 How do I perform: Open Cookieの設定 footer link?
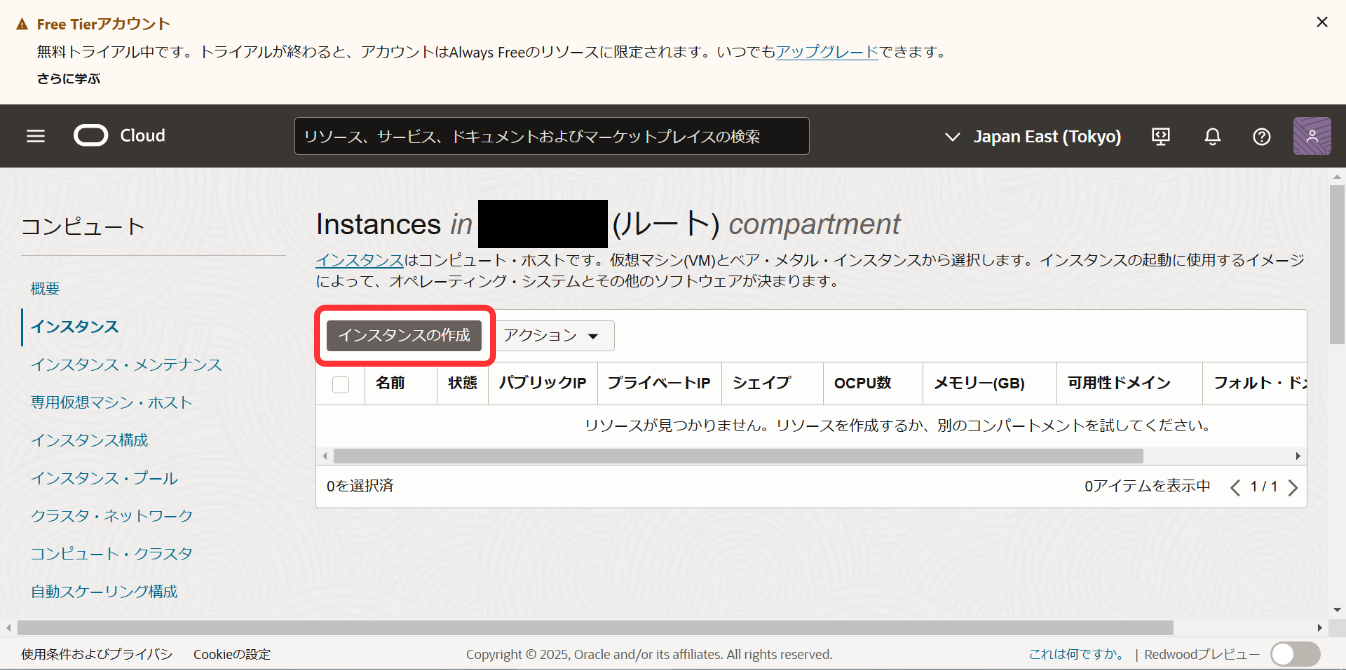coord(232,654)
